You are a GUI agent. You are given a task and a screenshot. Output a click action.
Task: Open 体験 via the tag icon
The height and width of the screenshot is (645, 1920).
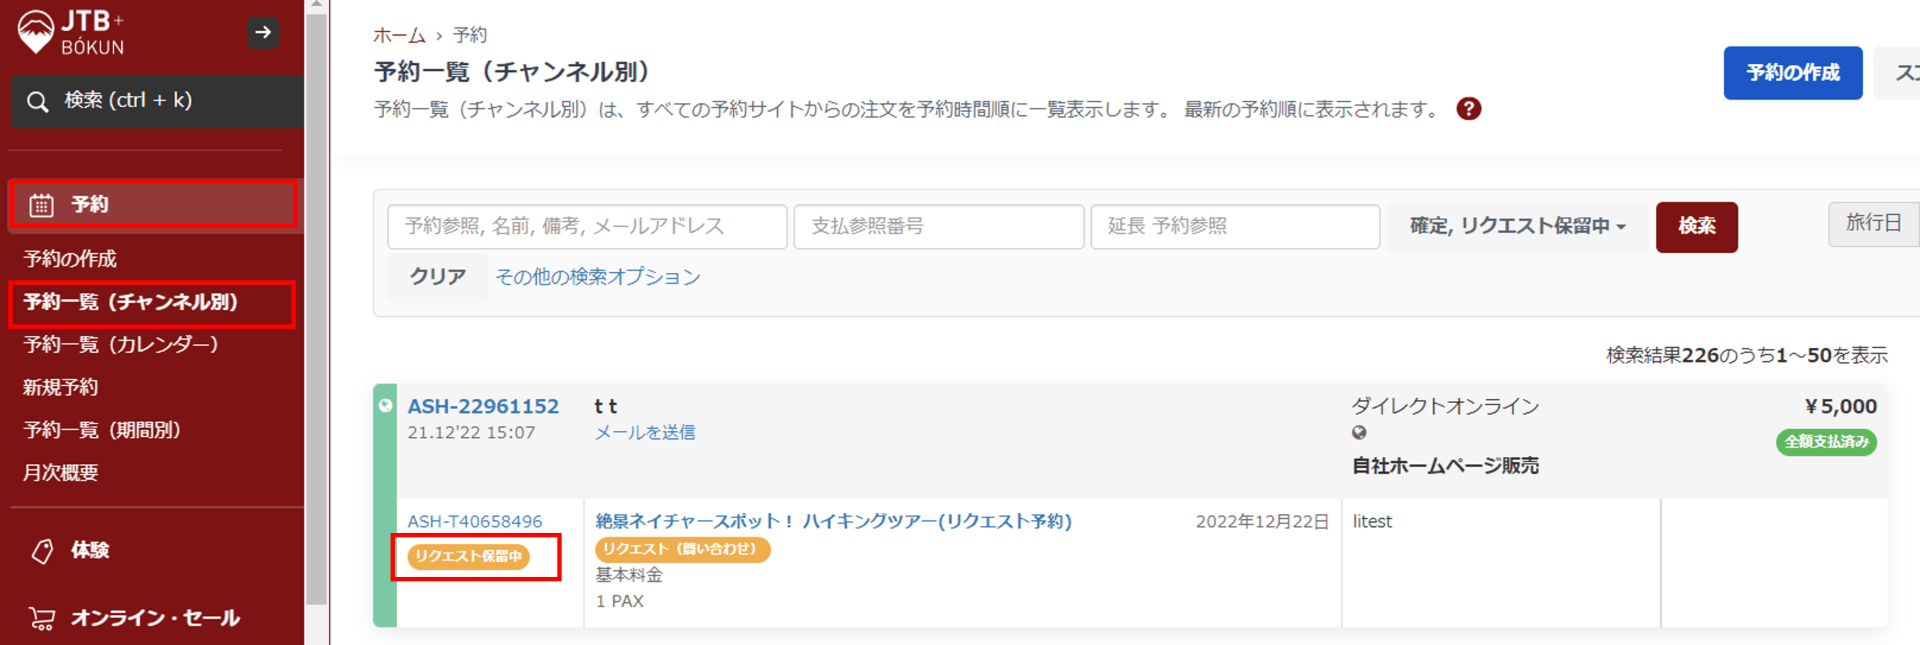[42, 551]
